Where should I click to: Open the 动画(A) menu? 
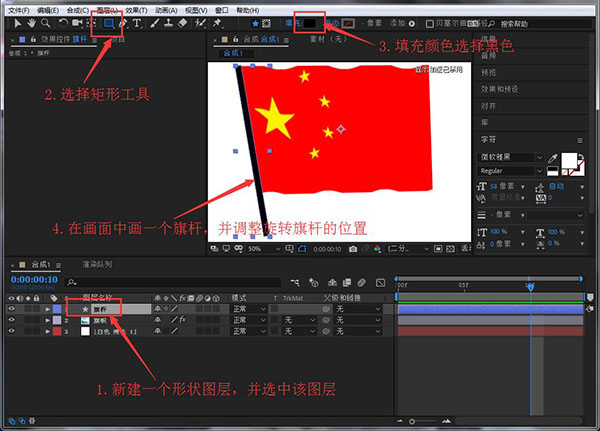[x=166, y=10]
